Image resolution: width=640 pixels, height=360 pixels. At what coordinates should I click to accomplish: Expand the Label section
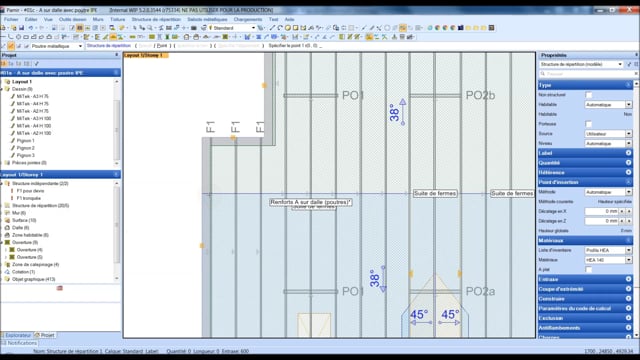click(629, 153)
